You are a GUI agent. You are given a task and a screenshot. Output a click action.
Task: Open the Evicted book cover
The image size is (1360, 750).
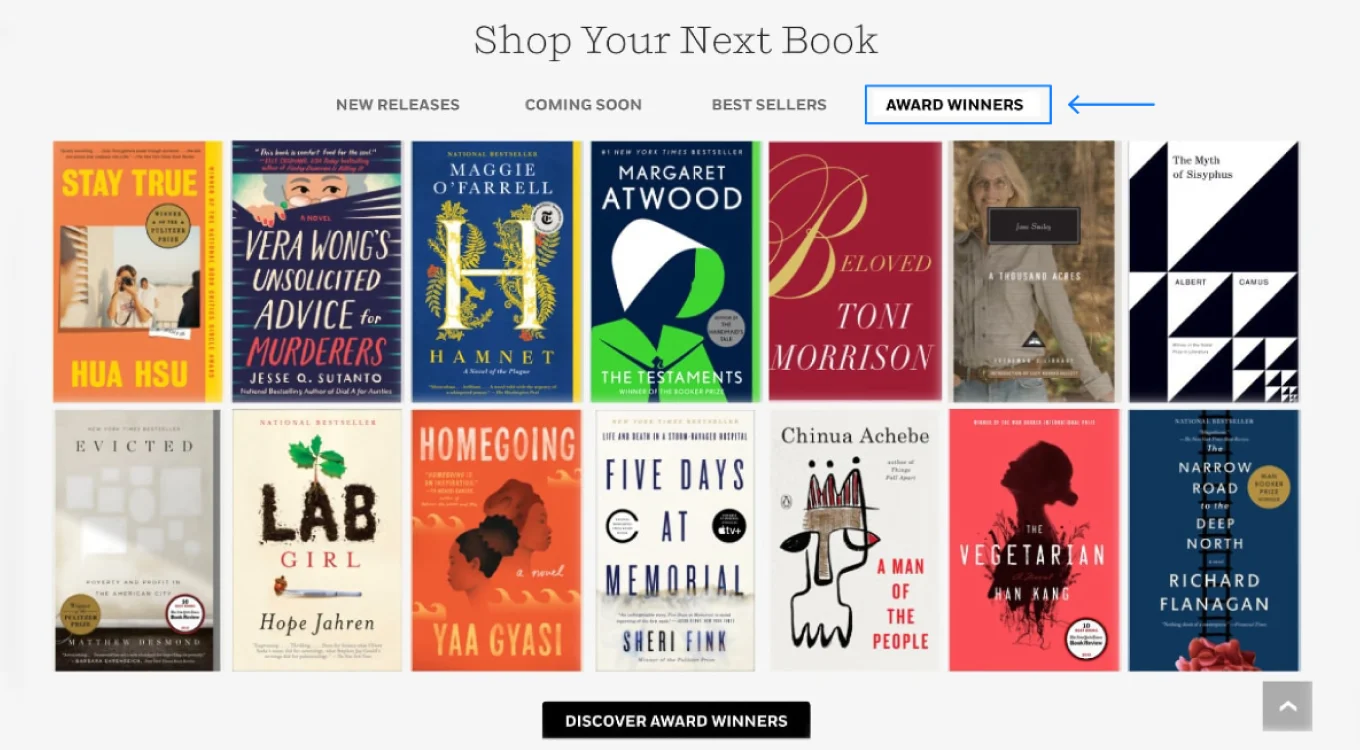(x=138, y=540)
